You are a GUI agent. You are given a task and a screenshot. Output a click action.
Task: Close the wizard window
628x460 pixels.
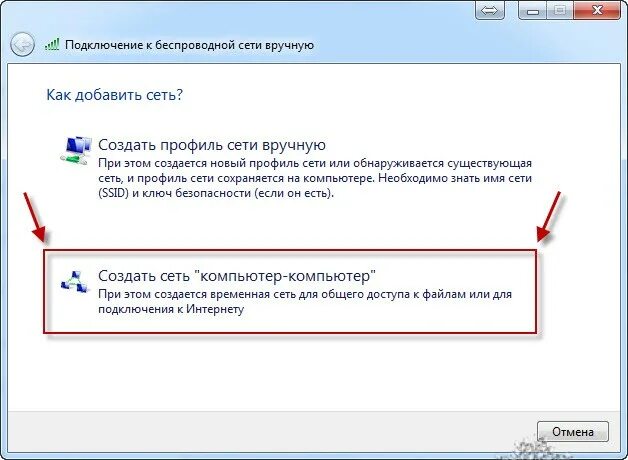pyautogui.click(x=597, y=10)
